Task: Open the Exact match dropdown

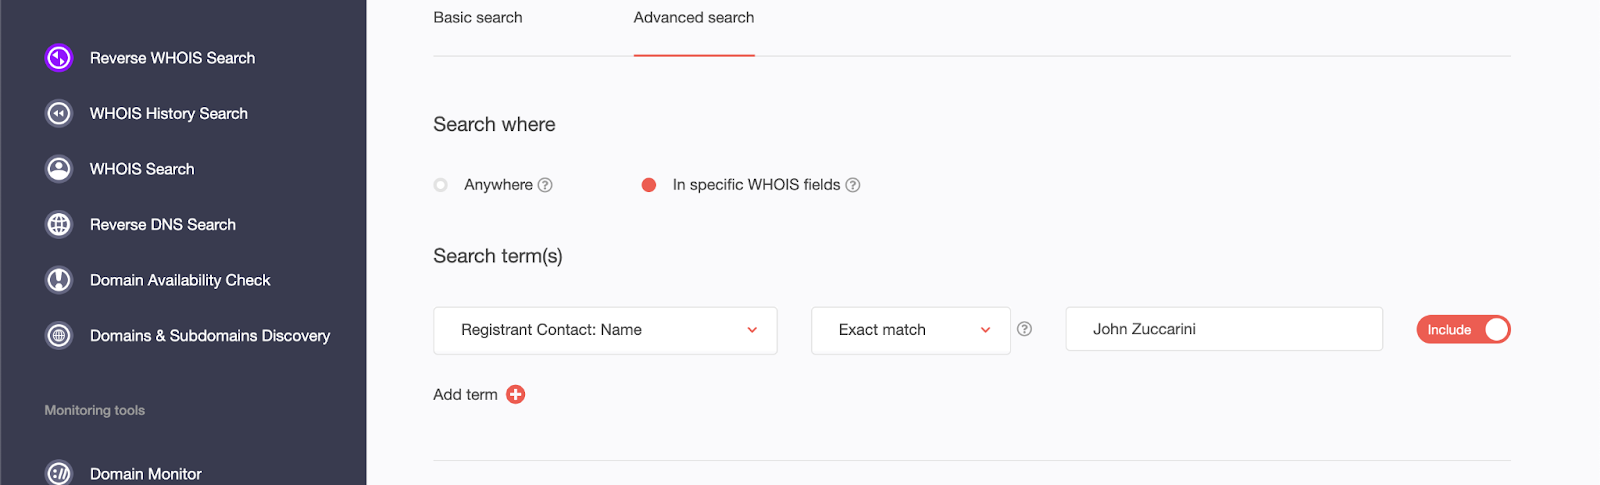Action: click(x=911, y=331)
